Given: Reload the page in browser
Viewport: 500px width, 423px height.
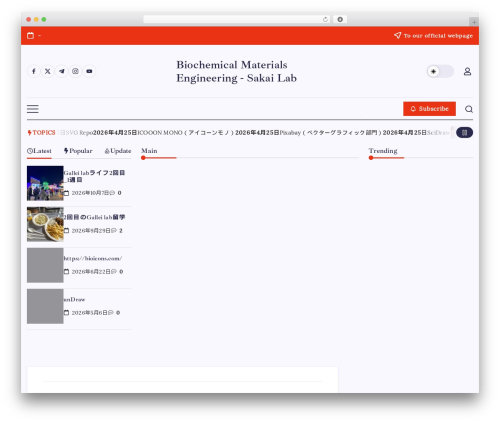Looking at the screenshot, I should (325, 19).
